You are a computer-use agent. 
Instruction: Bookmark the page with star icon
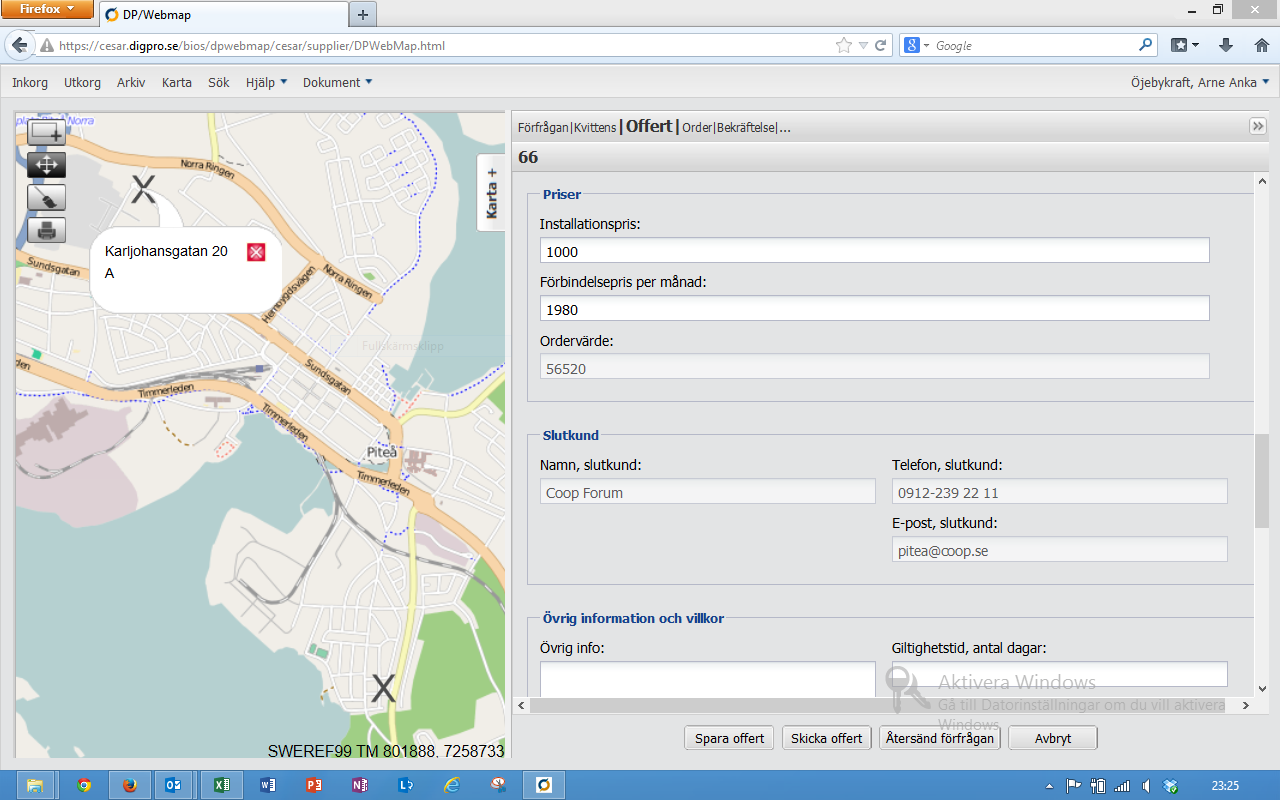coord(844,46)
